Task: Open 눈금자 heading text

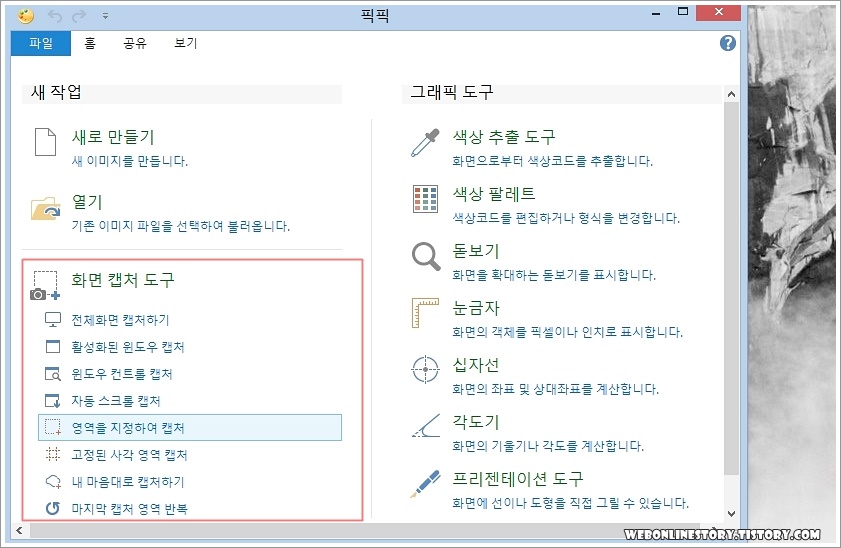Action: click(476, 307)
